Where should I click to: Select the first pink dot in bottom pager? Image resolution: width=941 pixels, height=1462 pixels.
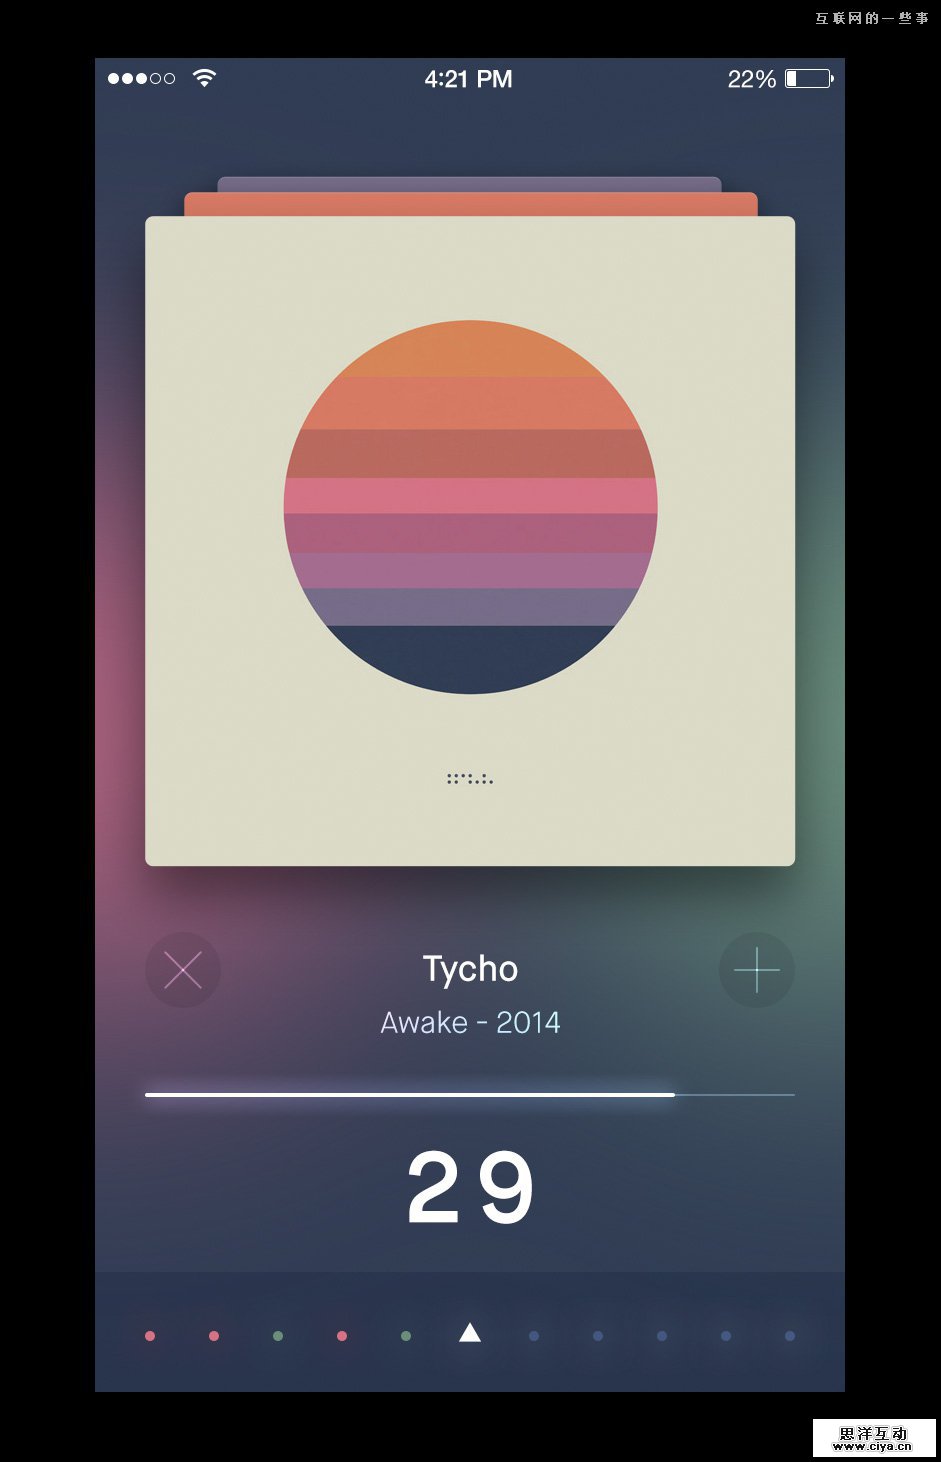click(150, 1336)
